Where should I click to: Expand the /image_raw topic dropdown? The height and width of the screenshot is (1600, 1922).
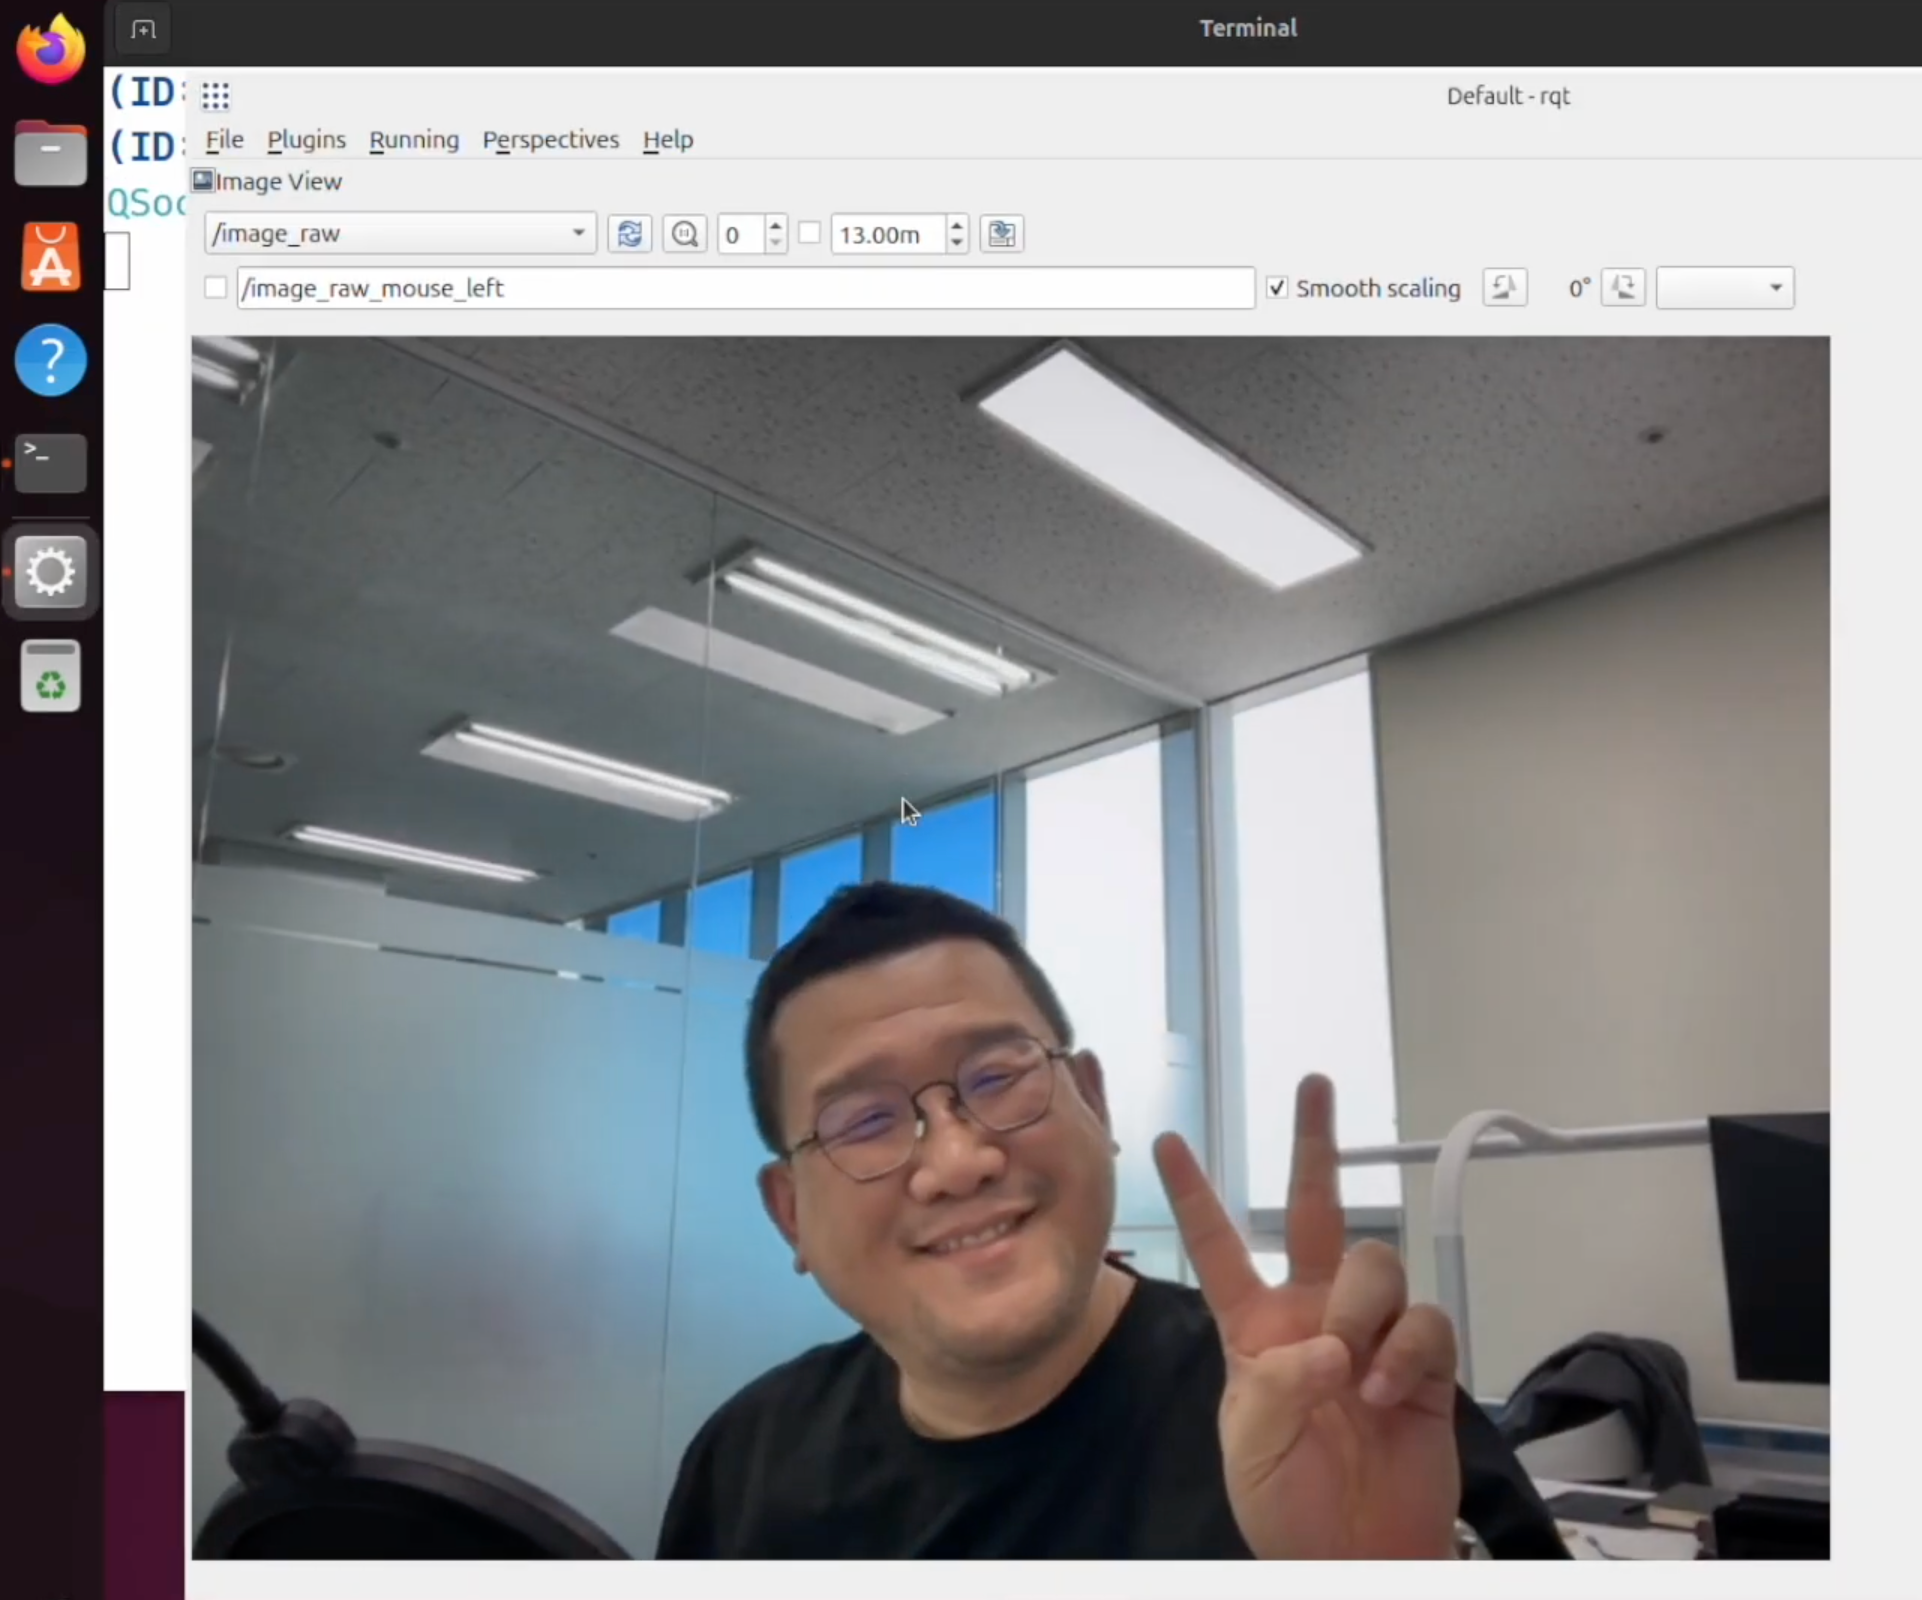[577, 233]
